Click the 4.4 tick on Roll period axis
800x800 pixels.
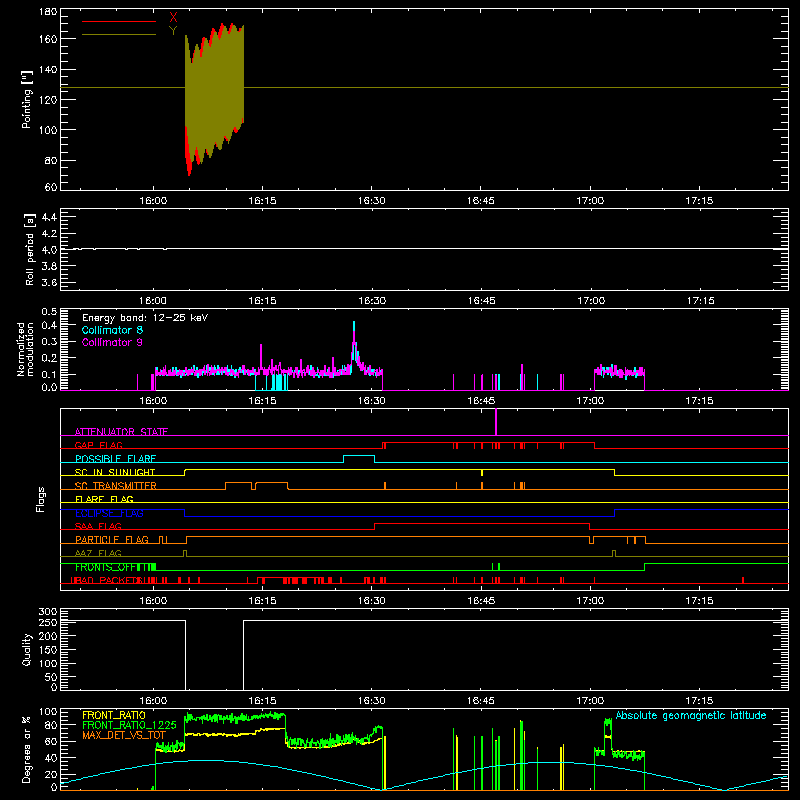point(49,217)
